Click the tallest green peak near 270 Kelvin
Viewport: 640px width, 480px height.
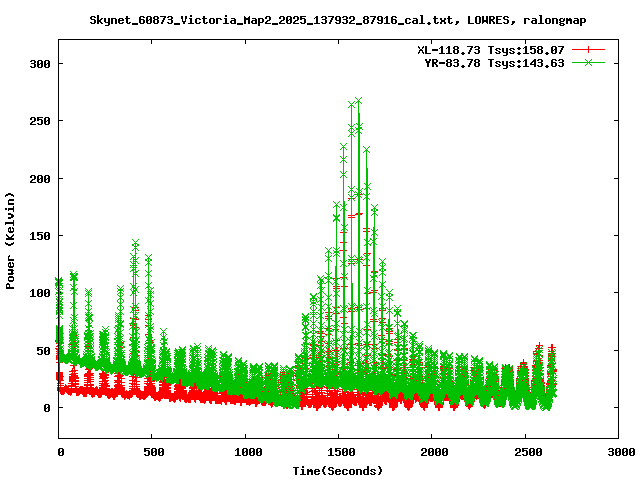point(358,101)
